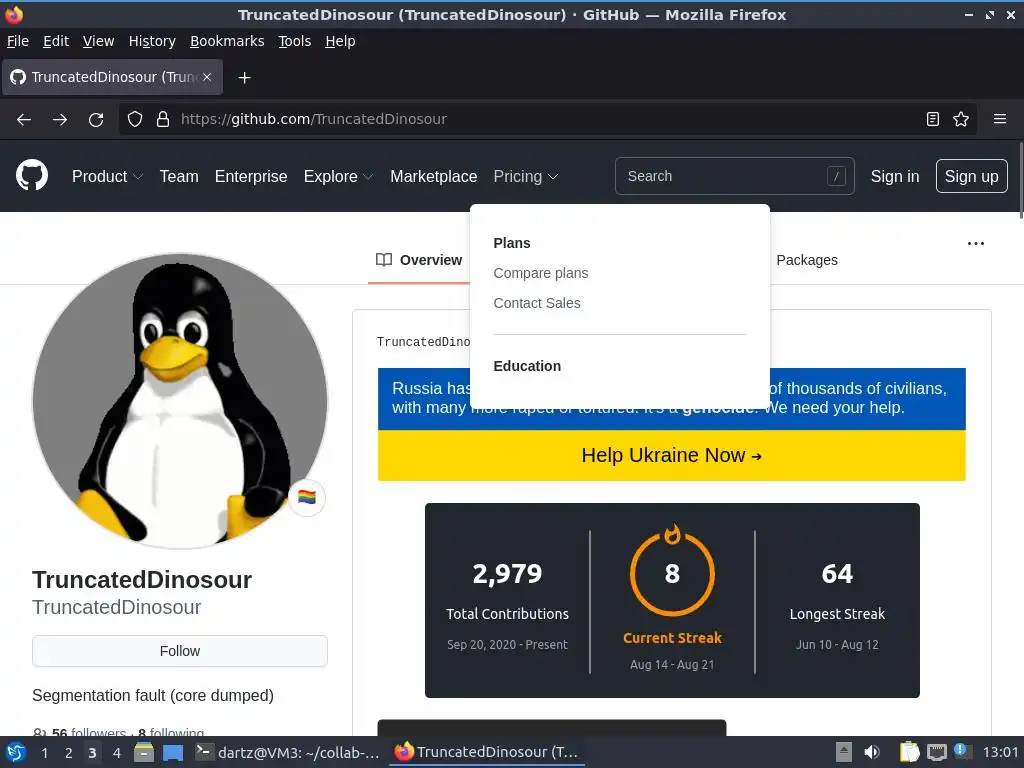Click the Segmentation fault bio text
This screenshot has height=768, width=1024.
153,696
